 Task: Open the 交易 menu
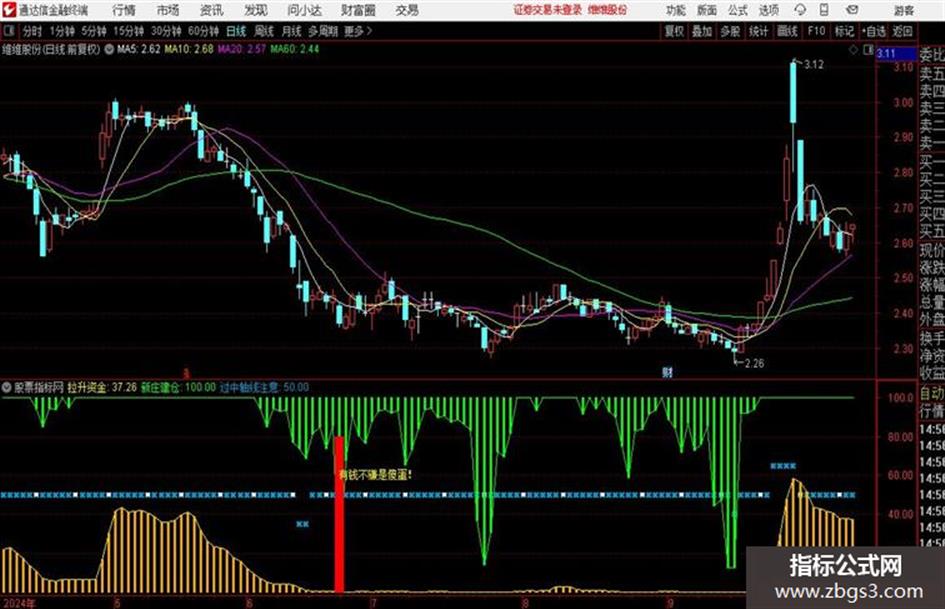[407, 10]
